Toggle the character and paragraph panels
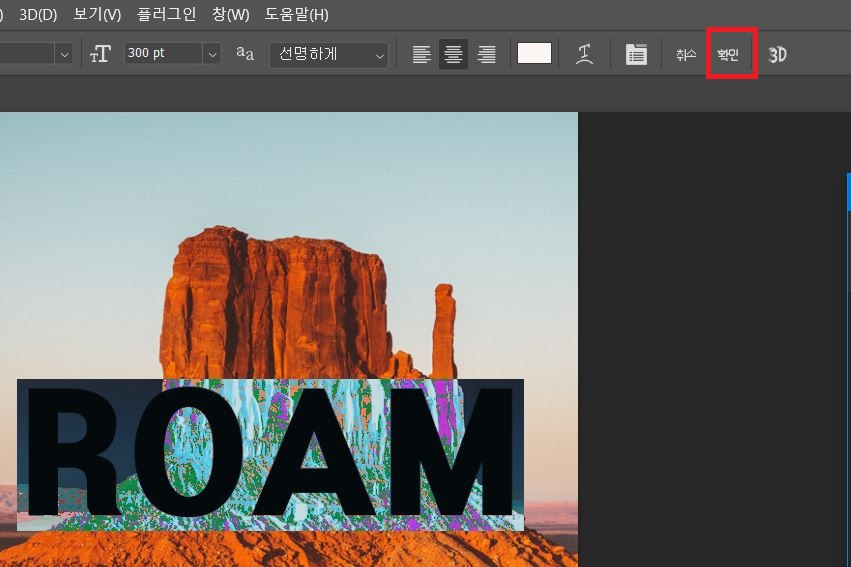The height and width of the screenshot is (567, 851). point(636,54)
